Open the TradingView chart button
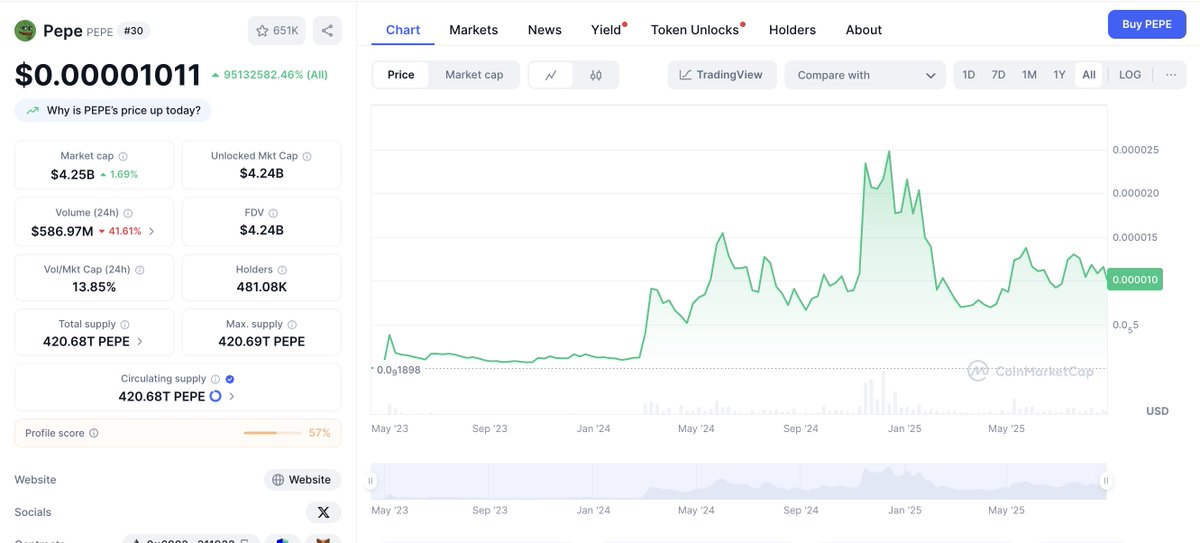Screen dimensions: 1200x543 (x=722, y=75)
